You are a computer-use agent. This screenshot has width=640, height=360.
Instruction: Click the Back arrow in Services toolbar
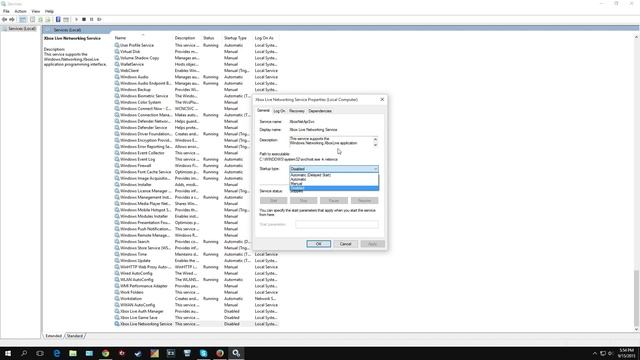[4, 20]
